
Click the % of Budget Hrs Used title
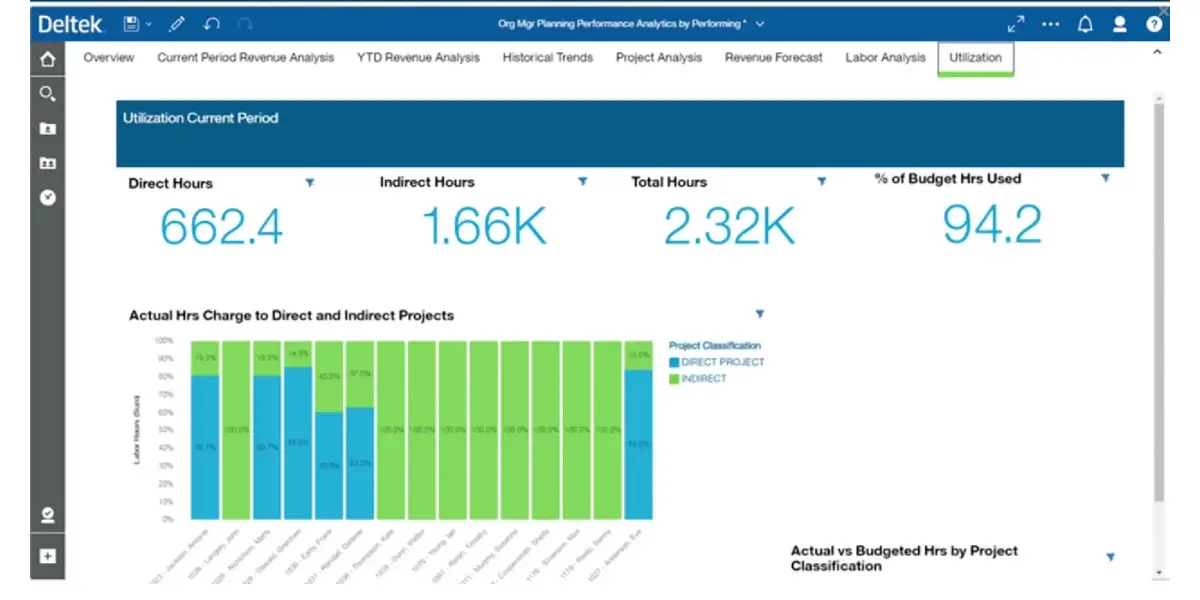(x=948, y=179)
